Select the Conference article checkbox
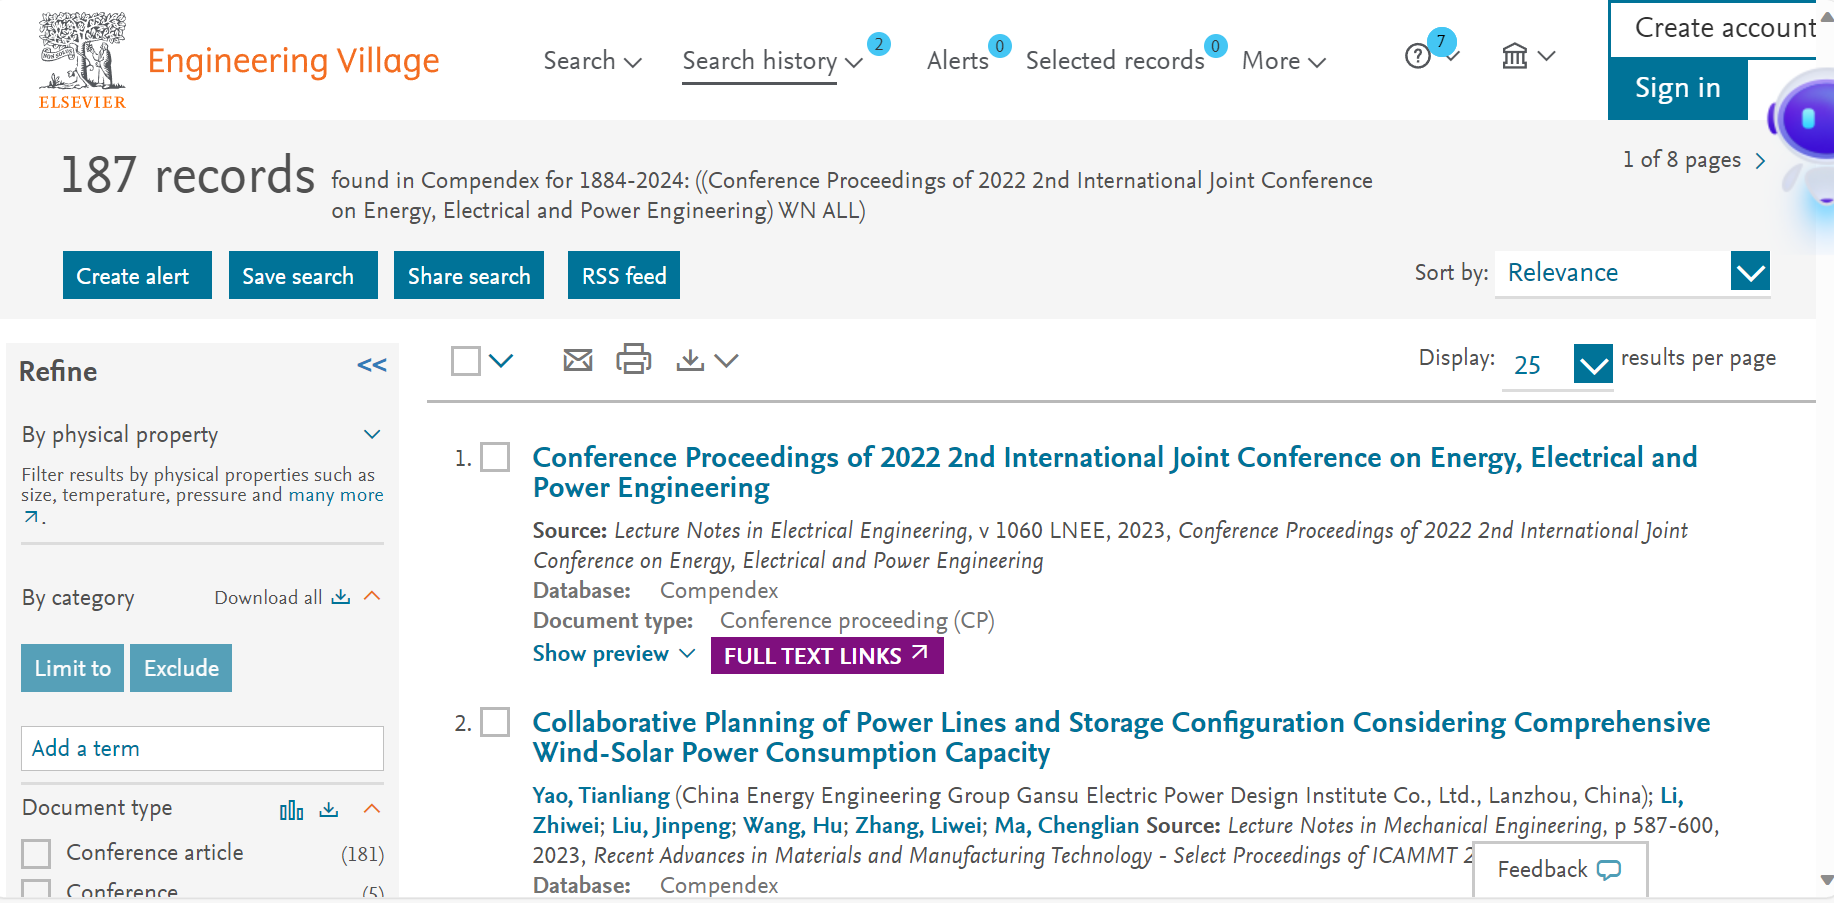The image size is (1834, 903). coord(37,853)
